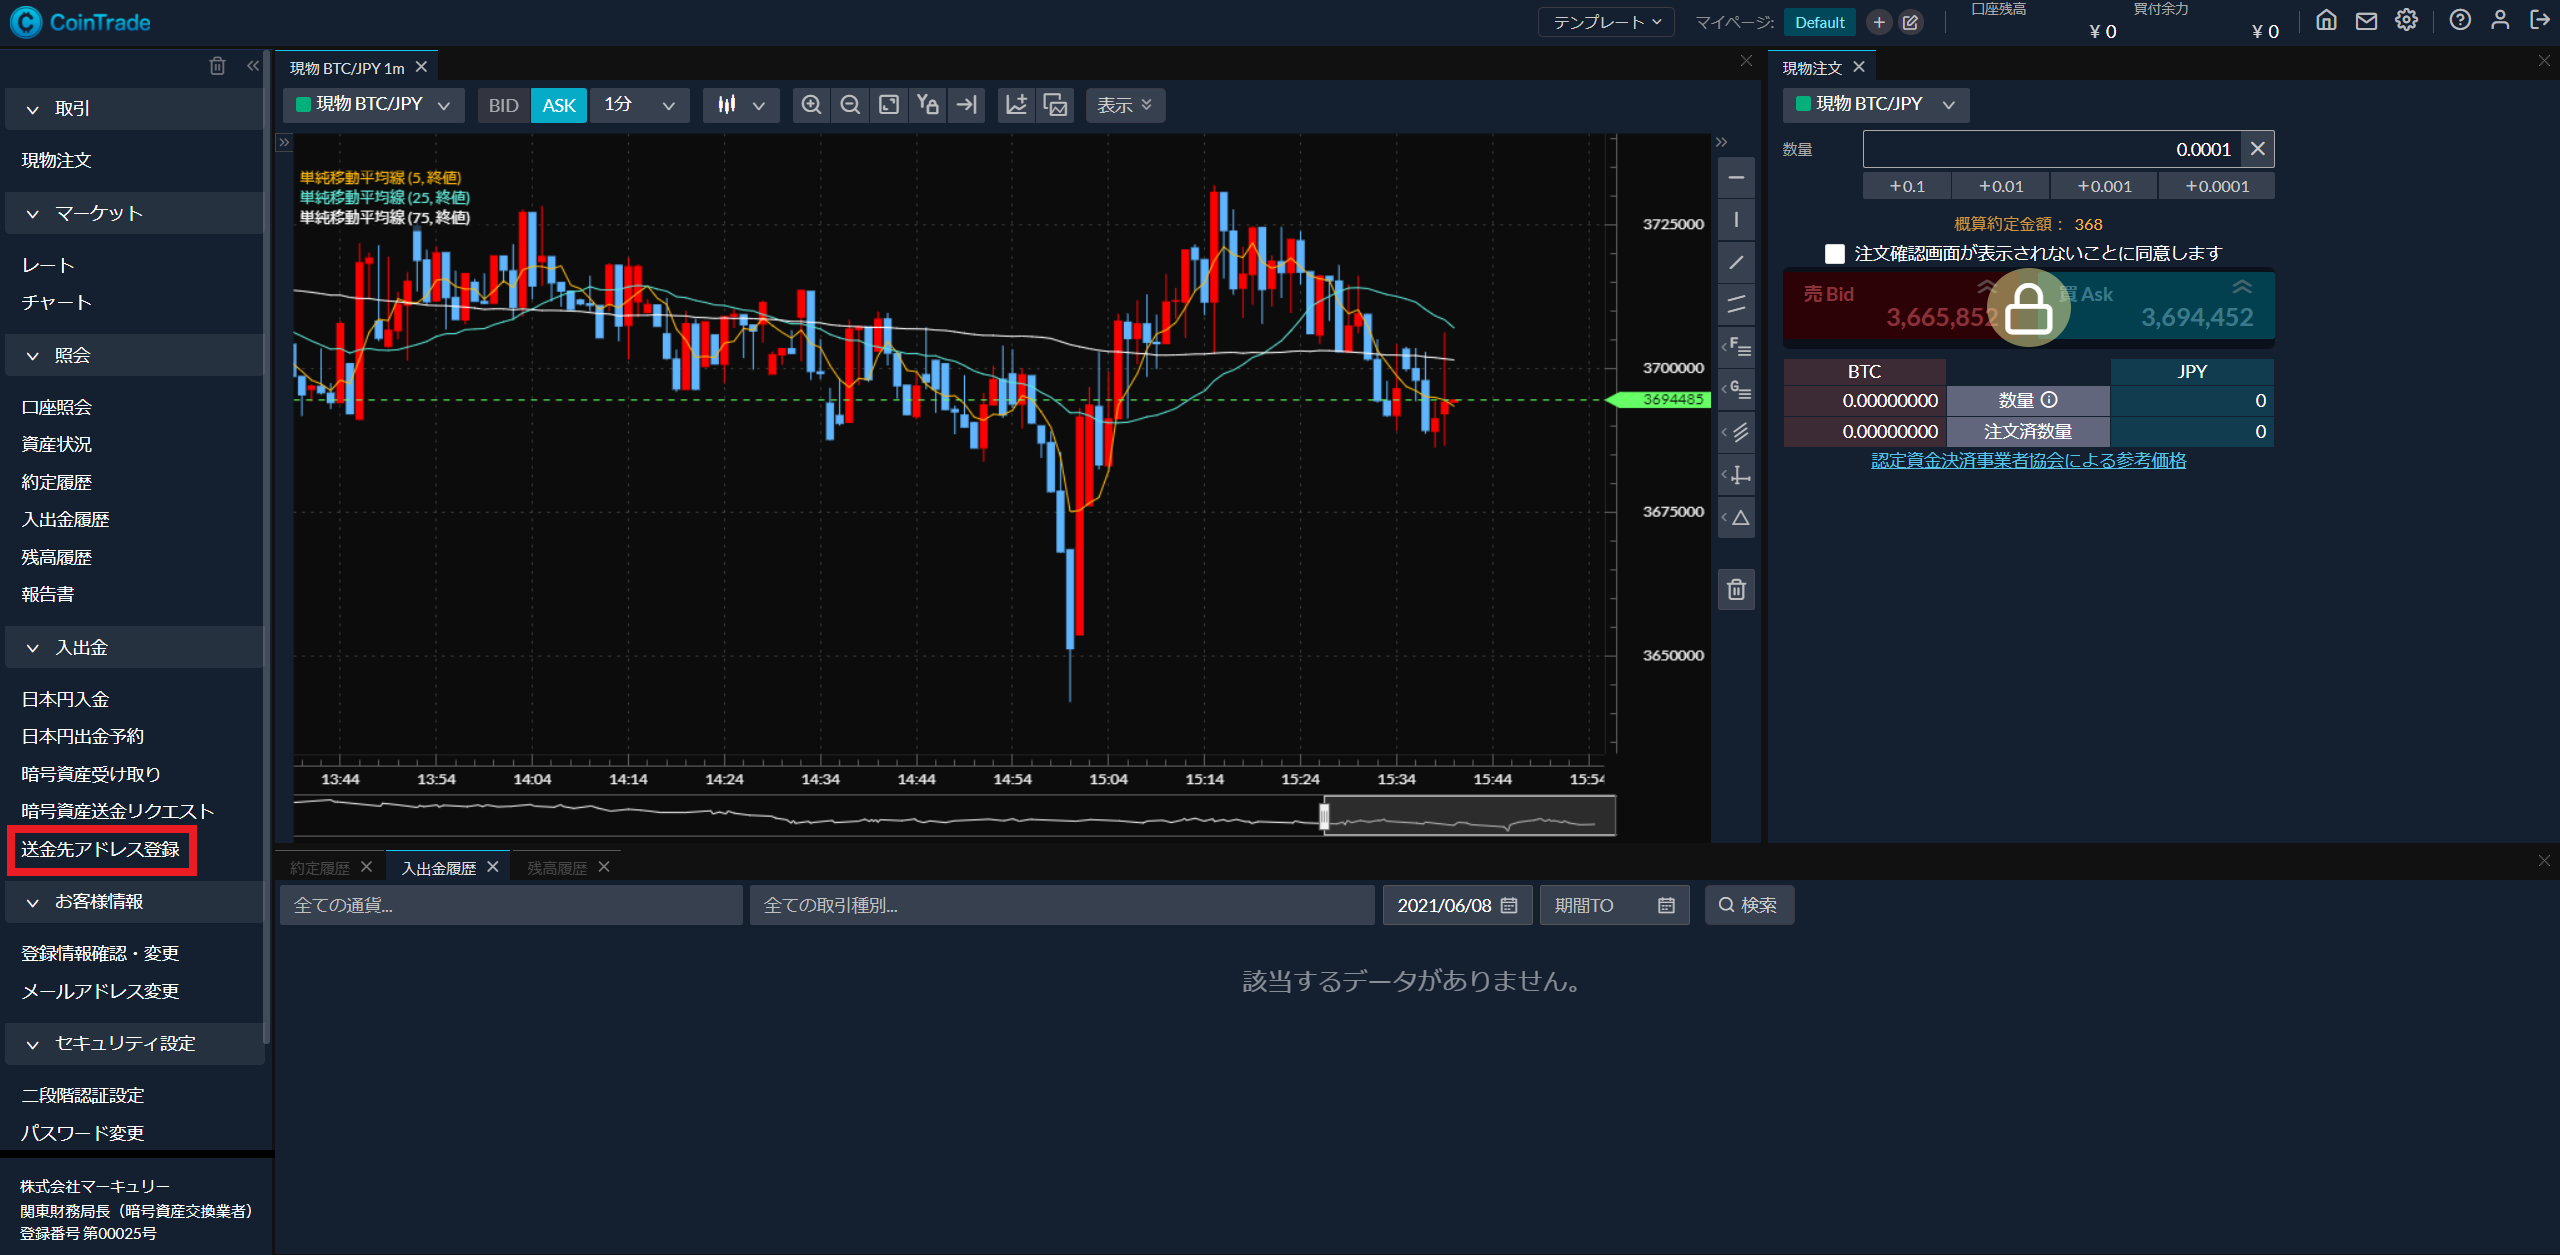Collapse the 照会 sidebar section

pos(135,355)
